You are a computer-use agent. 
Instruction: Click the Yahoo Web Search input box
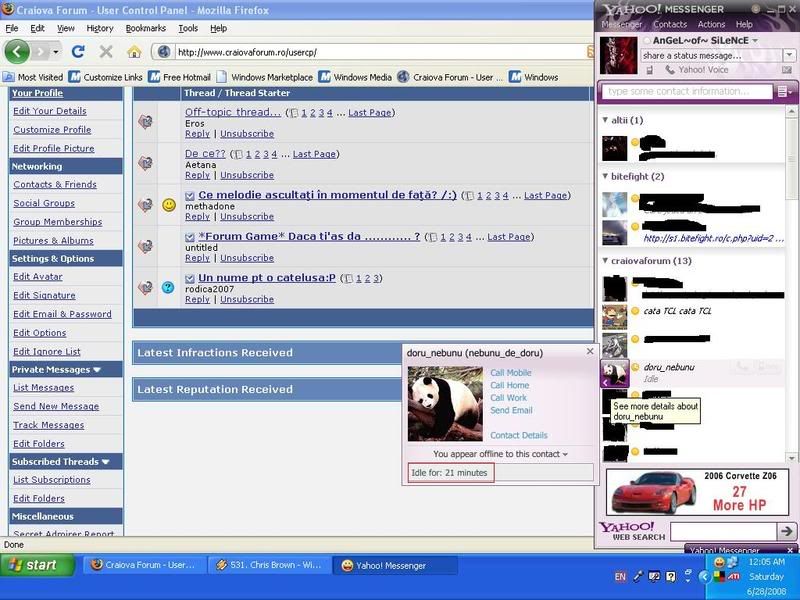pos(723,531)
